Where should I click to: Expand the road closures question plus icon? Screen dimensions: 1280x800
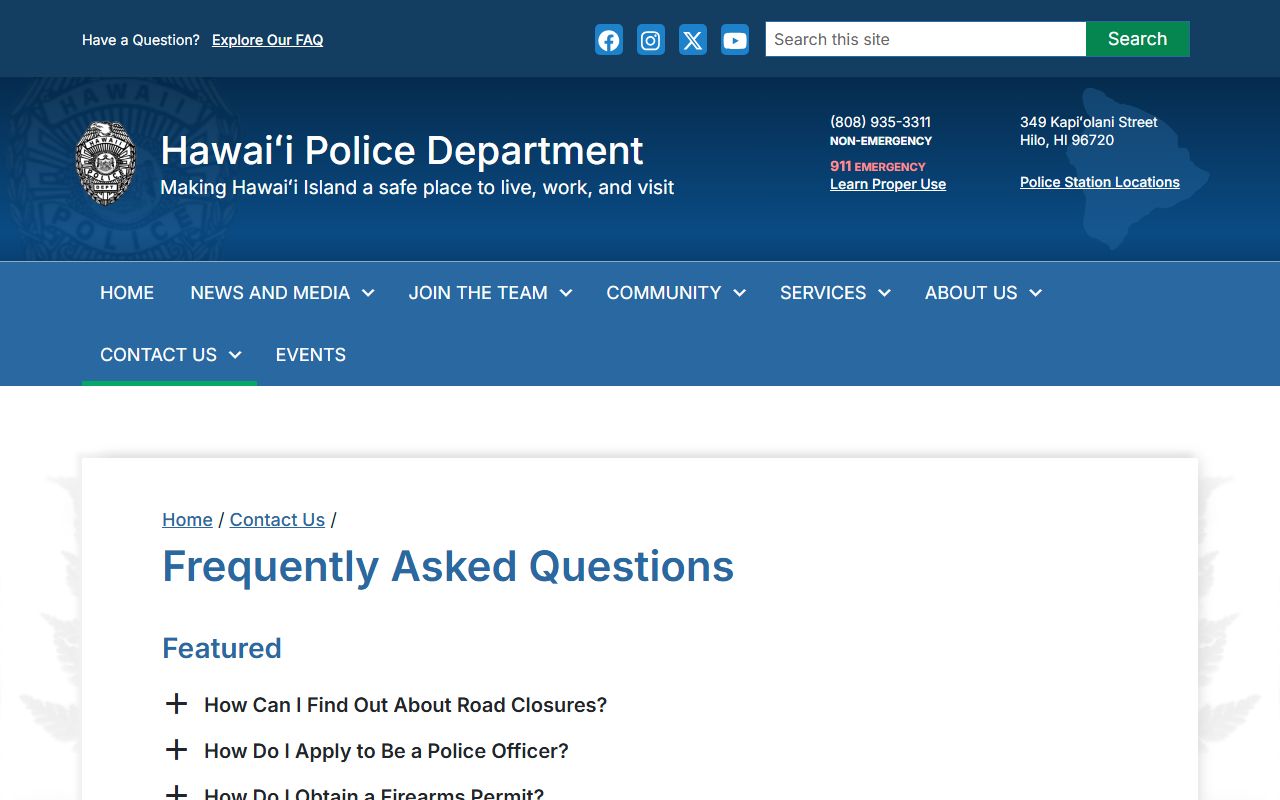[176, 704]
